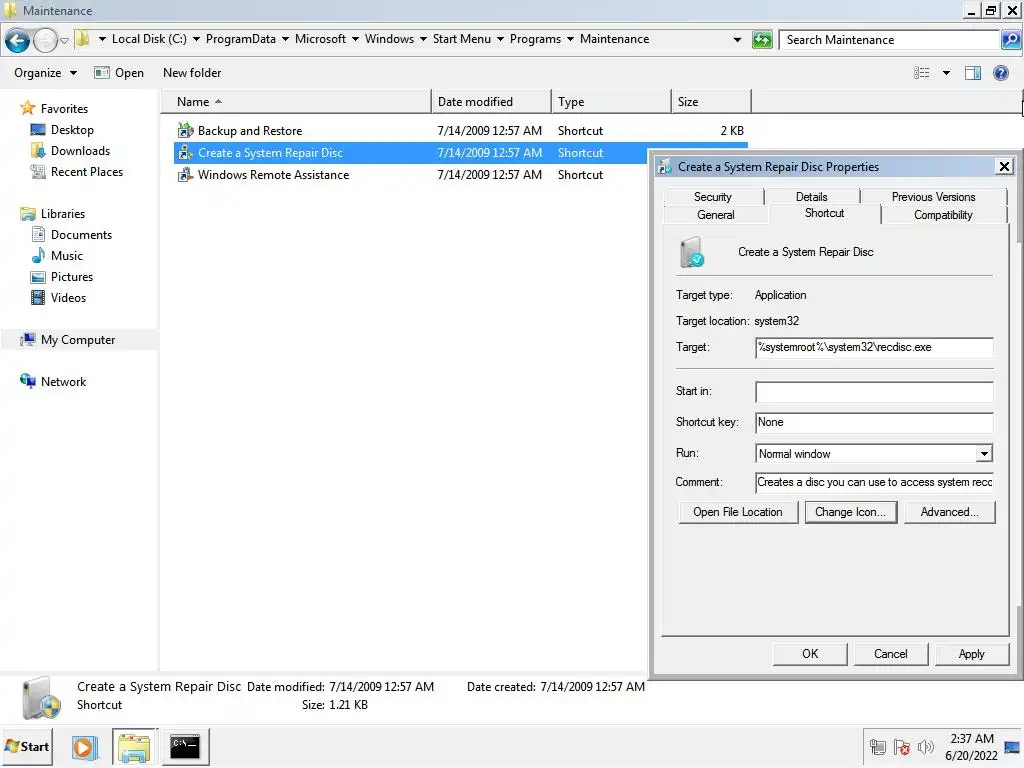
Task: Click the Downloads folder icon
Action: click(x=38, y=150)
